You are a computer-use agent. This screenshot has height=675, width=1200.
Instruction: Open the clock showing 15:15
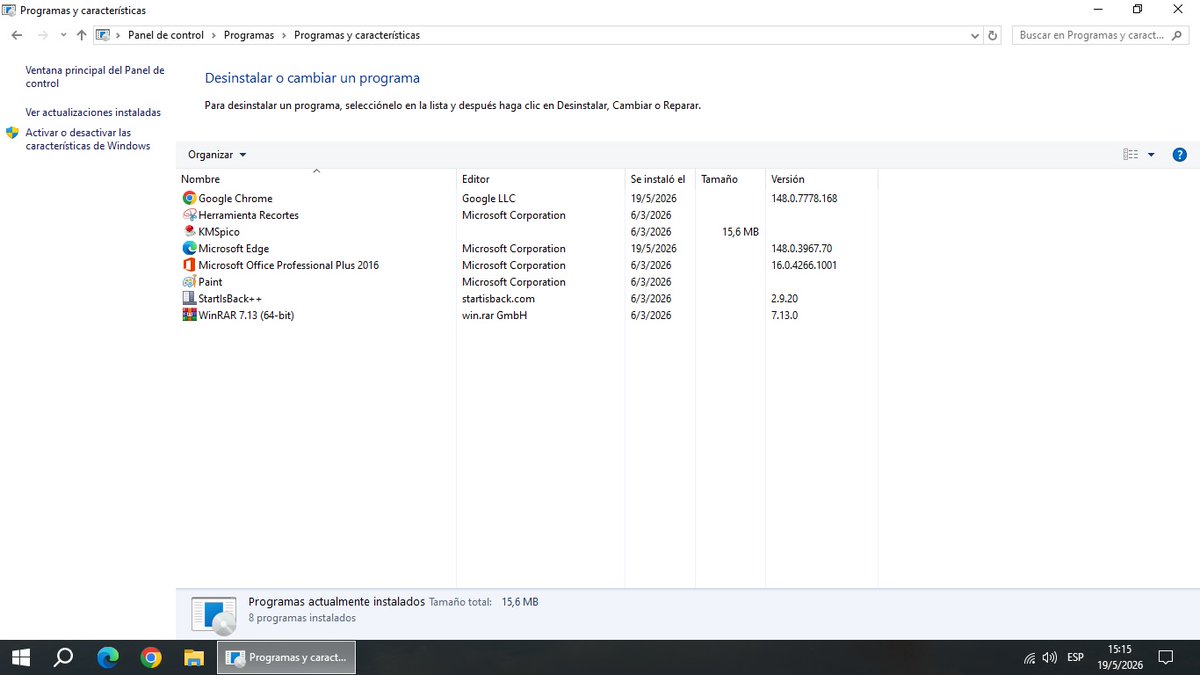click(1120, 657)
